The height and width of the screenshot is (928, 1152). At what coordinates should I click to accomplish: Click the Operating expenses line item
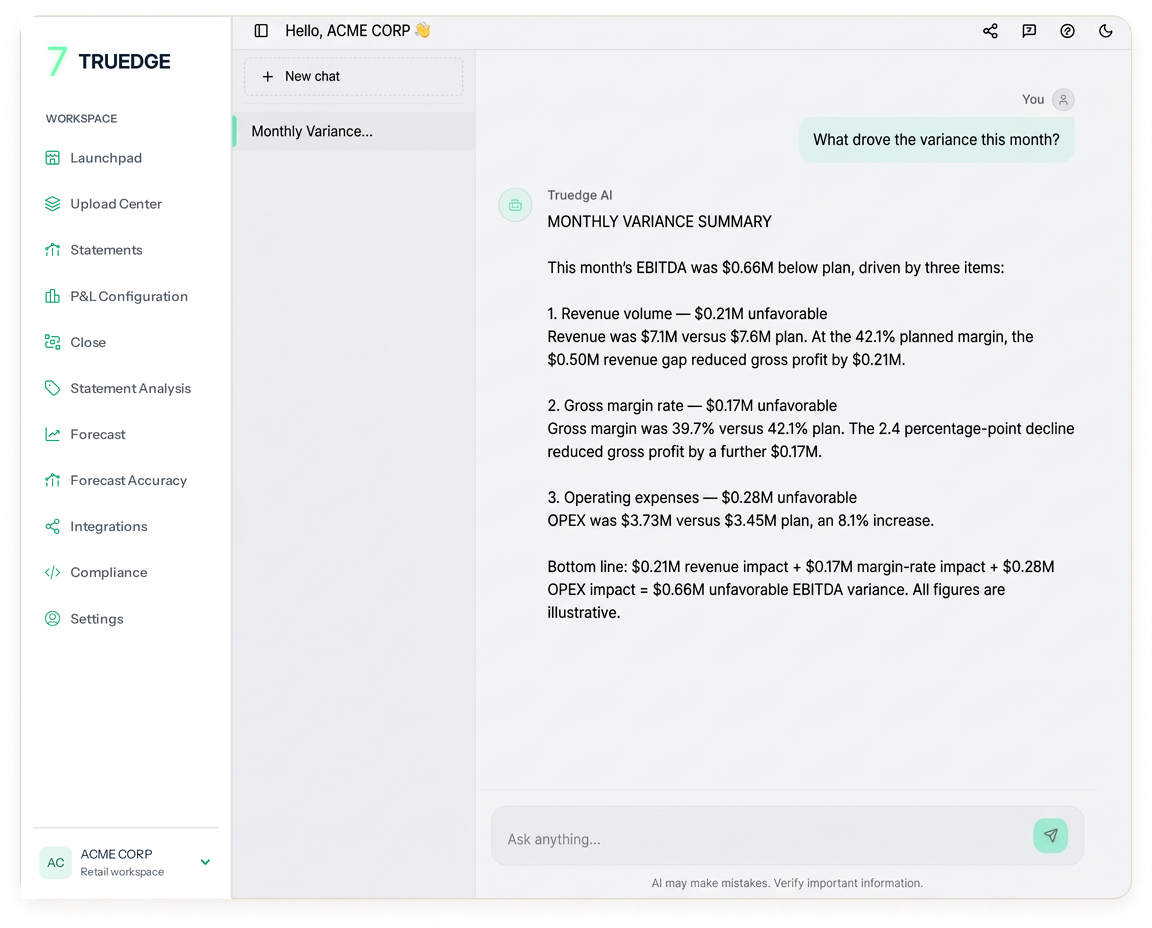tap(702, 497)
